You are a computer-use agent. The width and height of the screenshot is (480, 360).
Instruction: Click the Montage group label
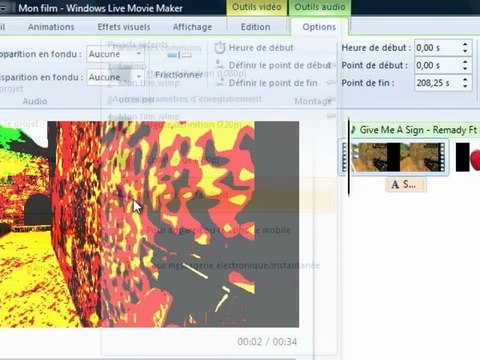[x=313, y=101]
